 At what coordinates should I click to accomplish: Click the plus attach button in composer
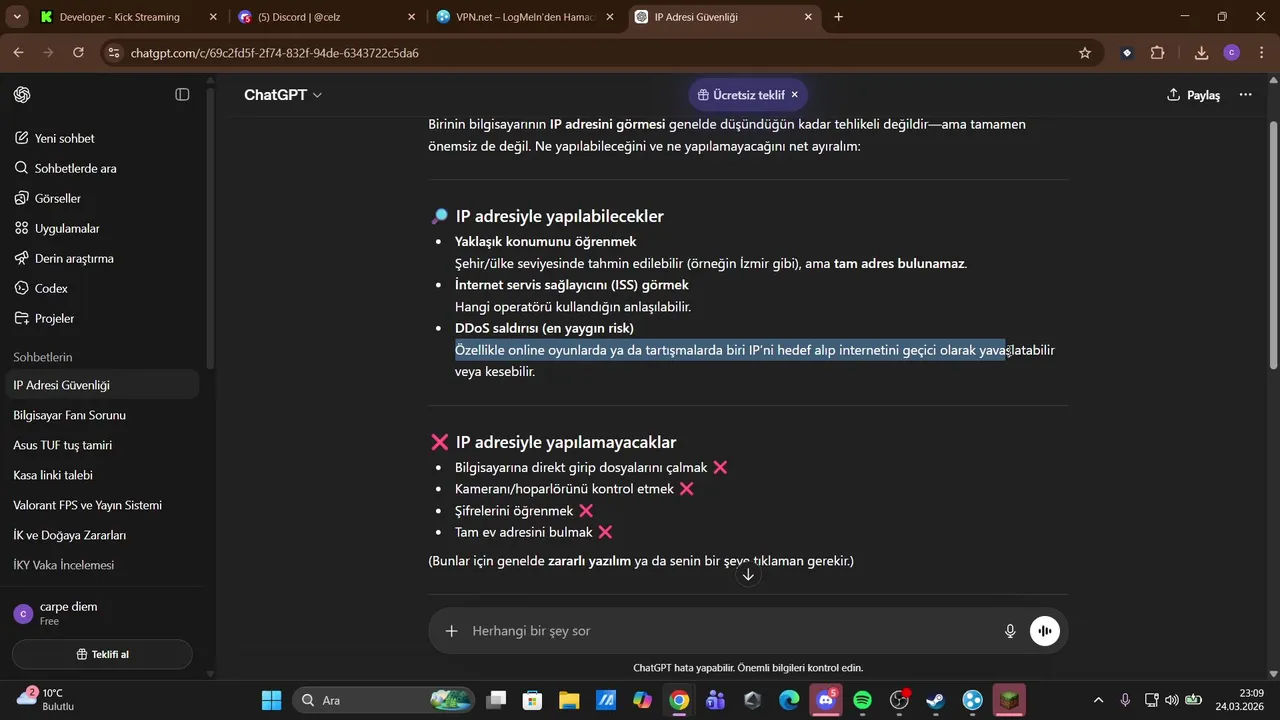pos(451,631)
